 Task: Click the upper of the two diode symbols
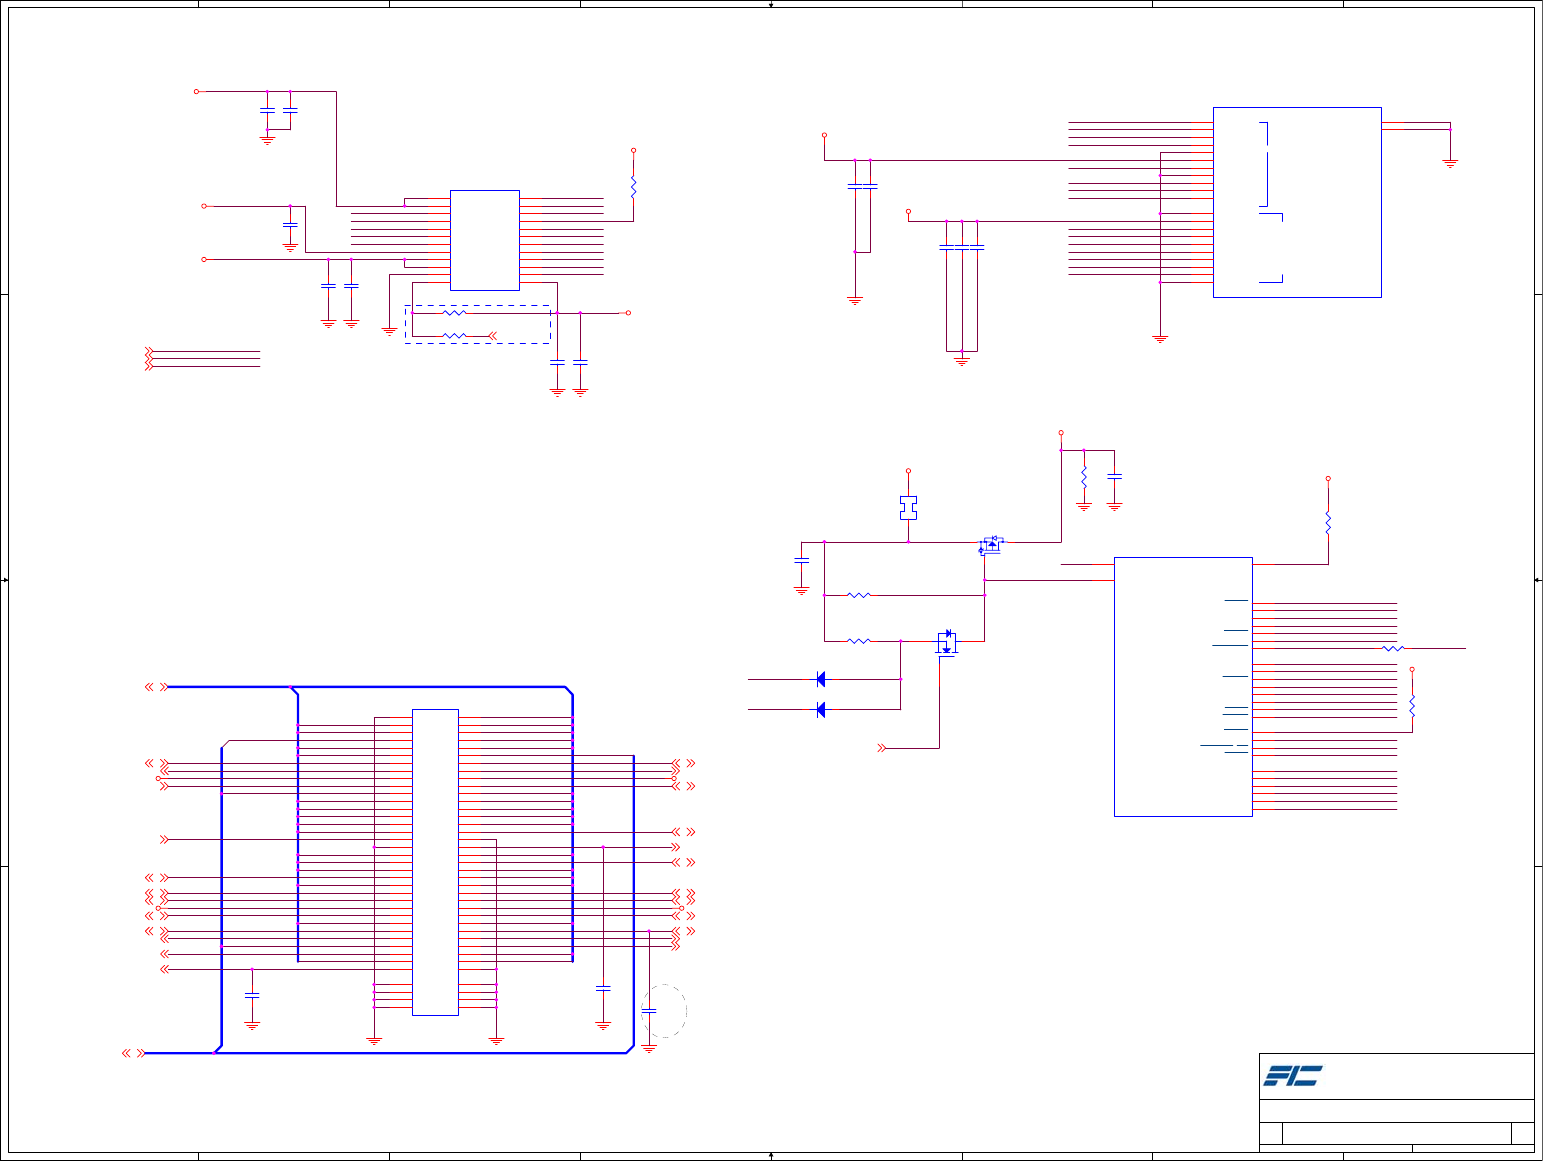tap(821, 679)
